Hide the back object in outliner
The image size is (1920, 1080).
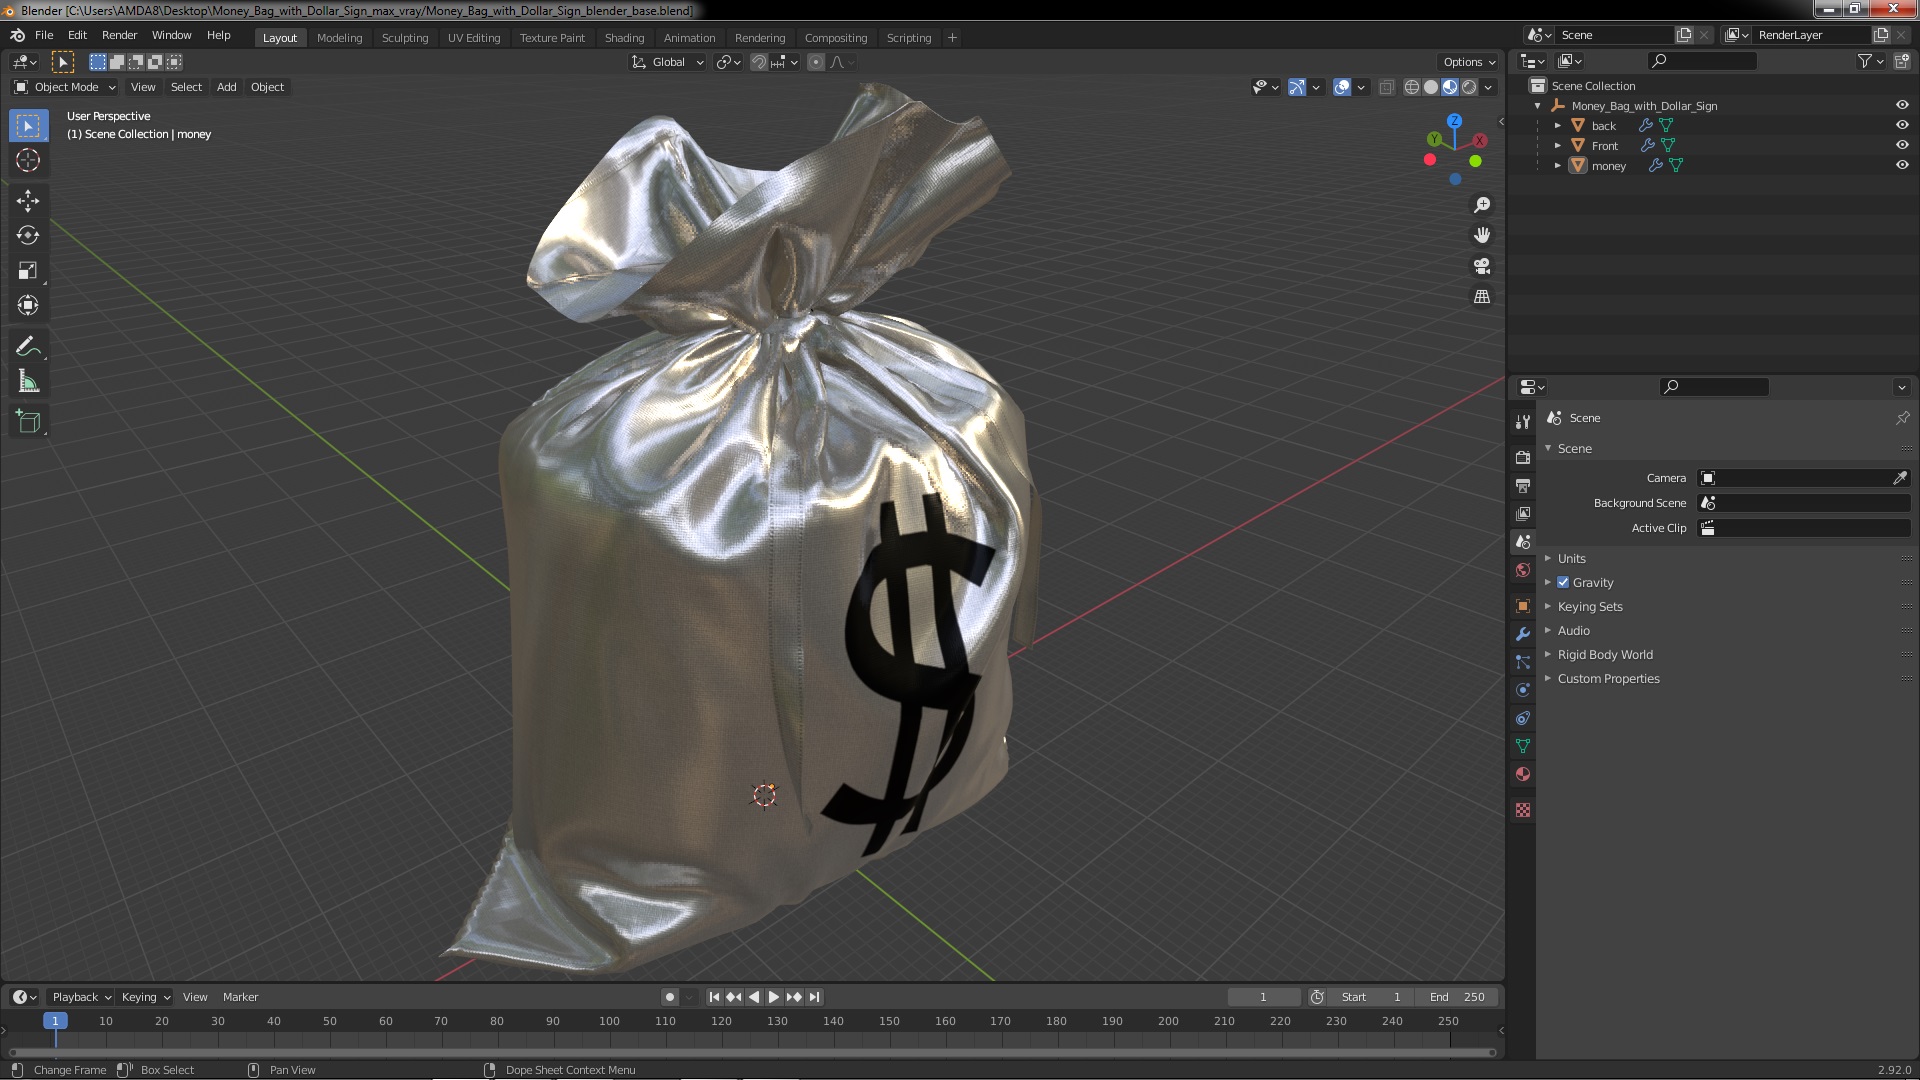pos(1901,126)
